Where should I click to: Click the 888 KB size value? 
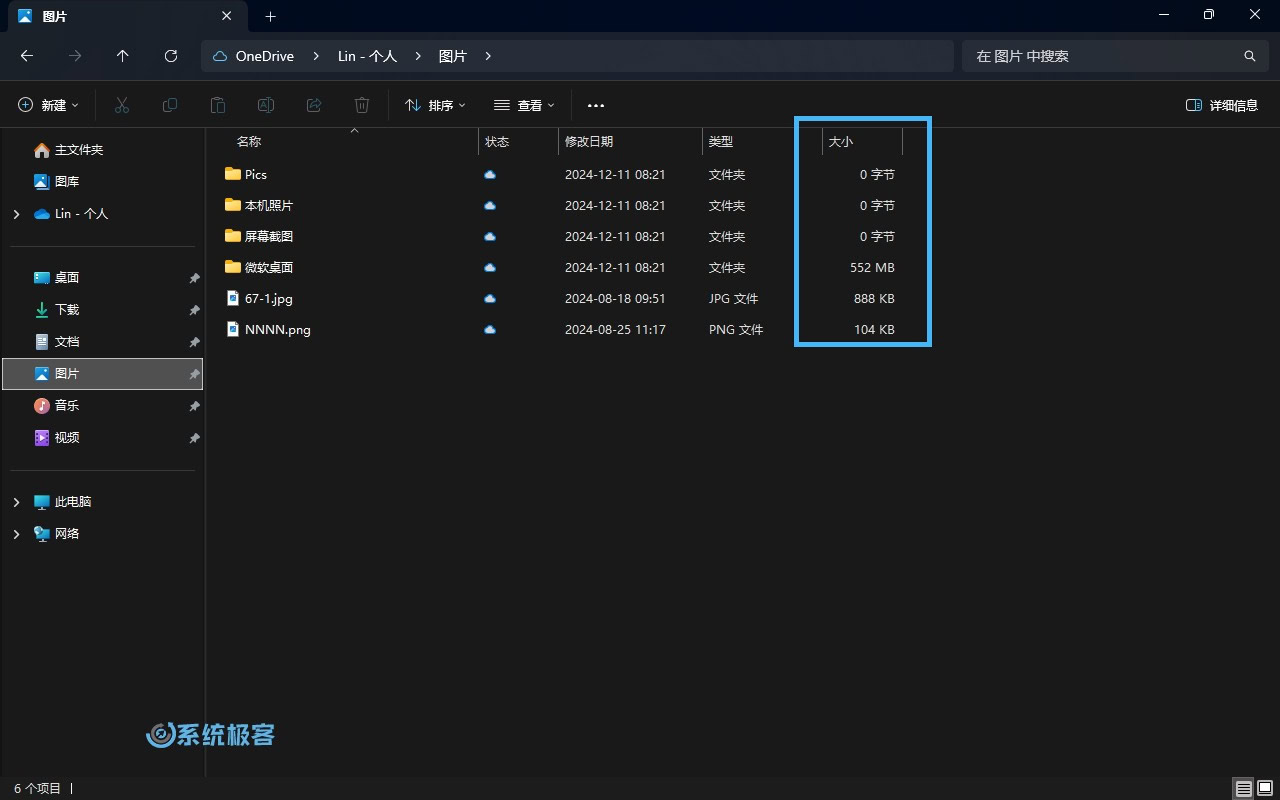tap(874, 298)
